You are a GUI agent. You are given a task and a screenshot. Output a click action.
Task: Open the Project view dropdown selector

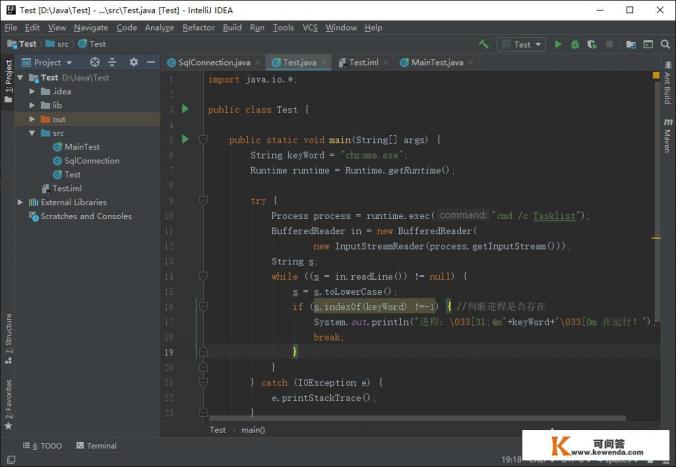47,62
